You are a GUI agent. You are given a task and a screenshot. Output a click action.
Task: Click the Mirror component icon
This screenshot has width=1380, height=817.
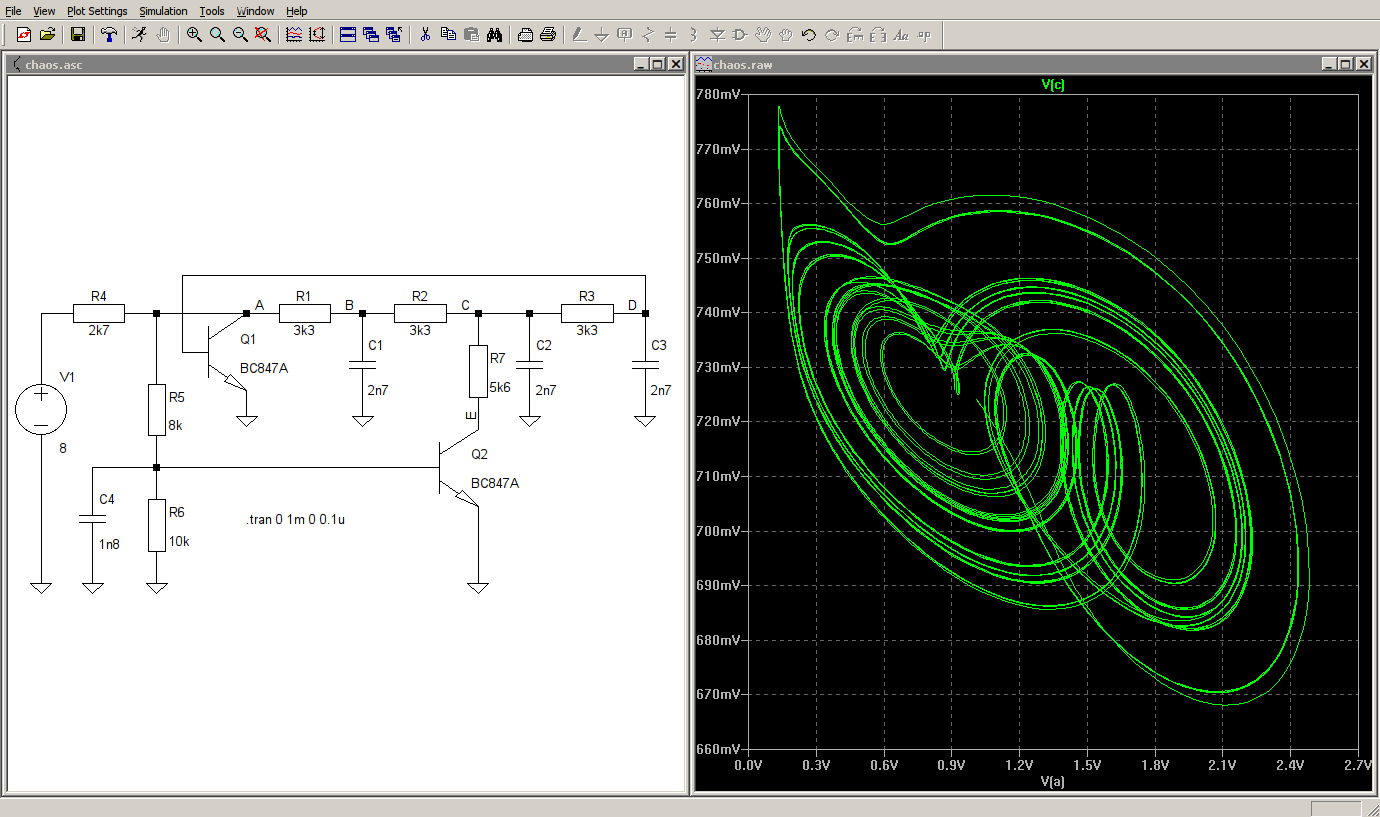[x=878, y=34]
